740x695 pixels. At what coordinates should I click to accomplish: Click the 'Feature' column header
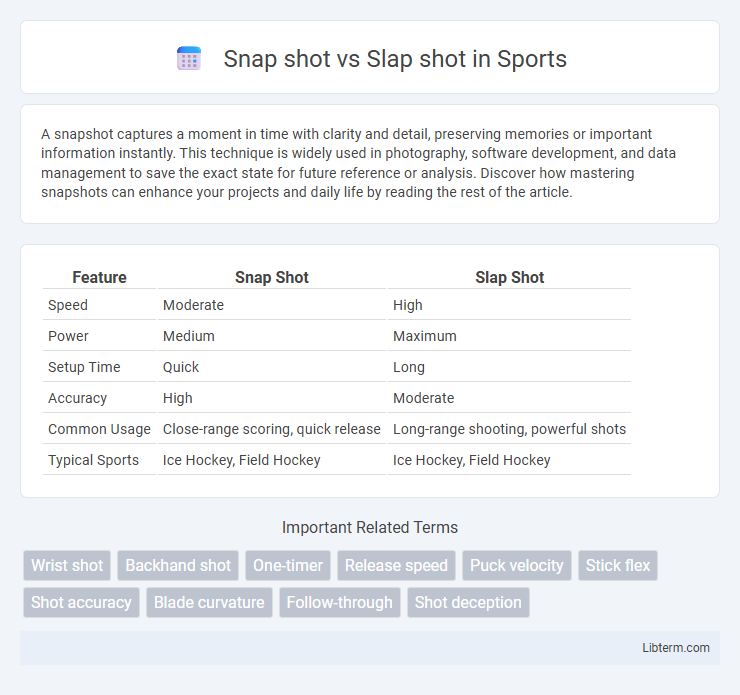tap(99, 277)
